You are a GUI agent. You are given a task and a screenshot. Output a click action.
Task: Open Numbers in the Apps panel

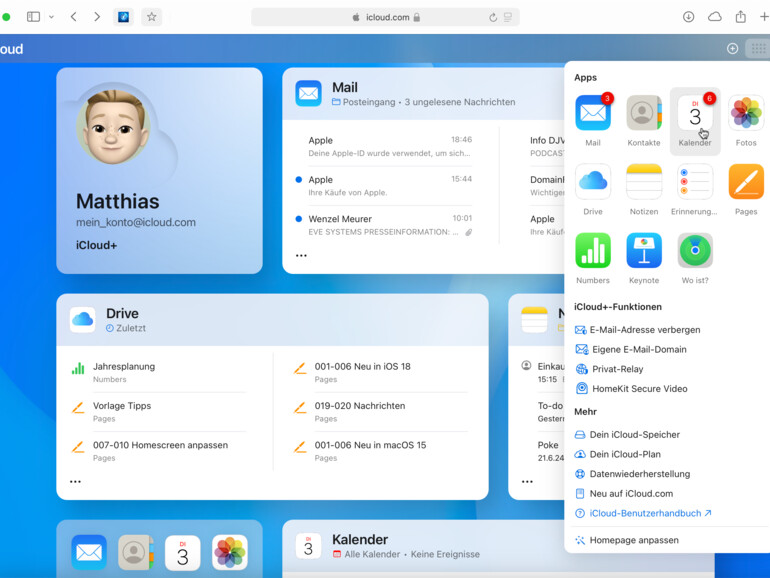(x=593, y=250)
